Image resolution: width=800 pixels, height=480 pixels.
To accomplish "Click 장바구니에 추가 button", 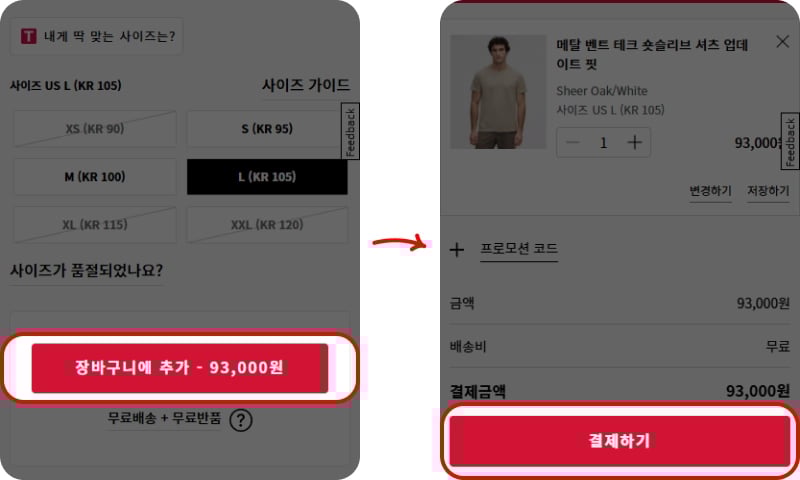I will [x=180, y=367].
